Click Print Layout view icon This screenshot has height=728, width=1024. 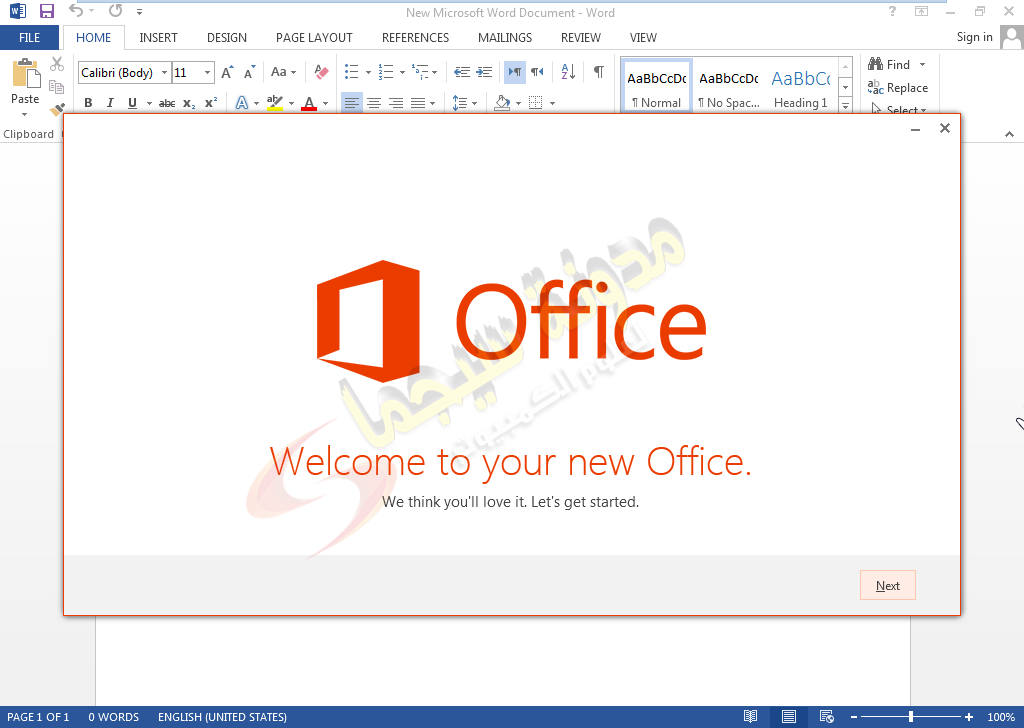point(789,717)
